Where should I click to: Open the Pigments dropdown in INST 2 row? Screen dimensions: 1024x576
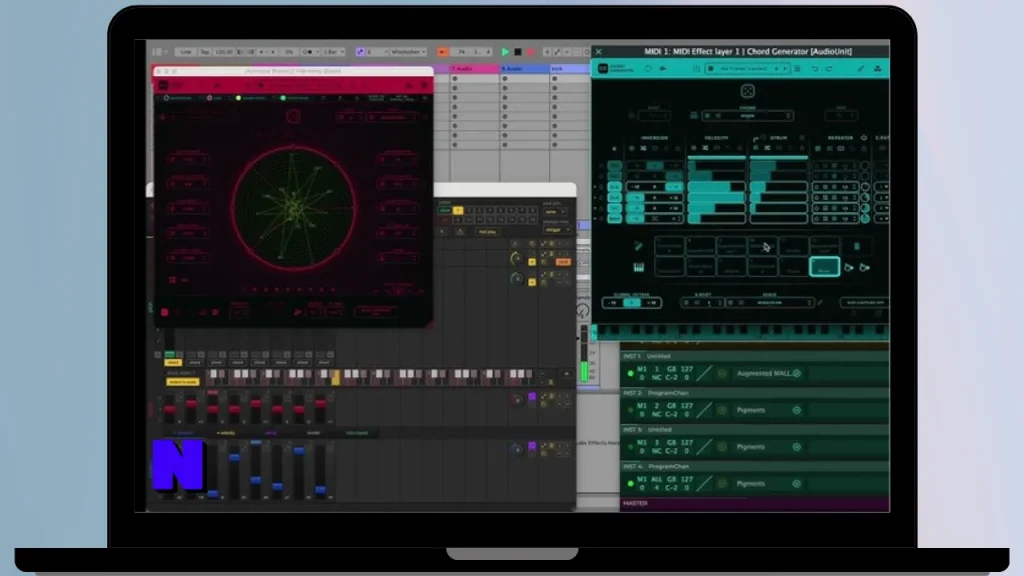769,410
